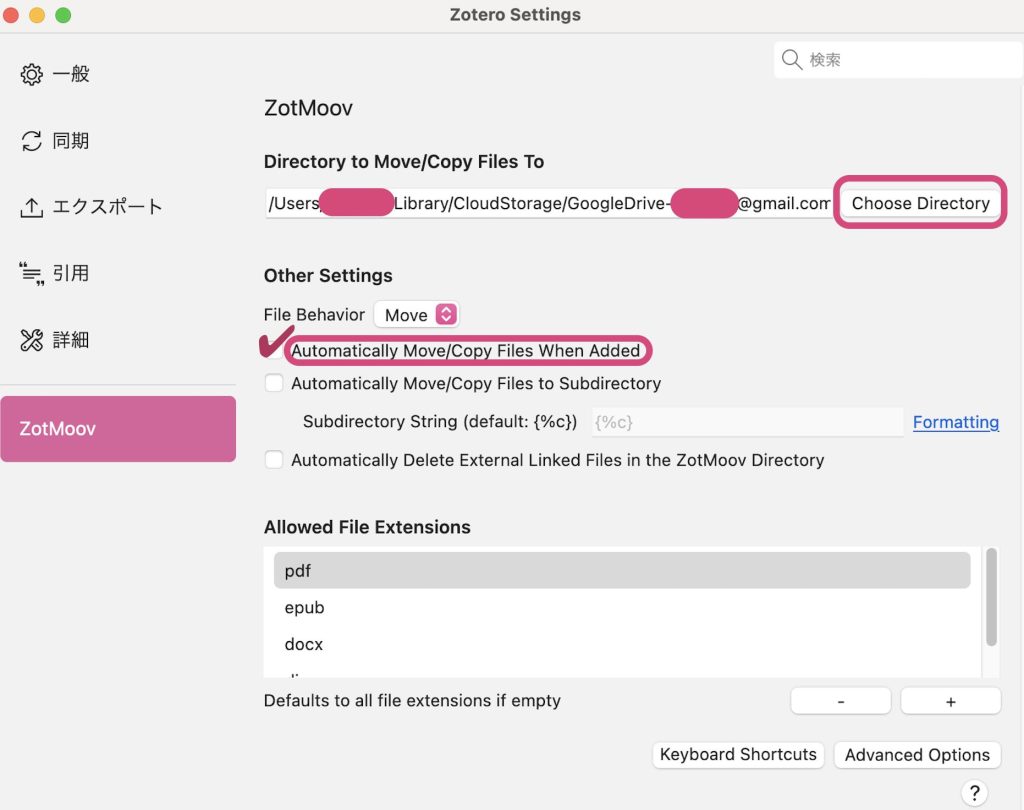
Task: Enable Automatically Delete External Linked Files checkbox
Action: 274,460
